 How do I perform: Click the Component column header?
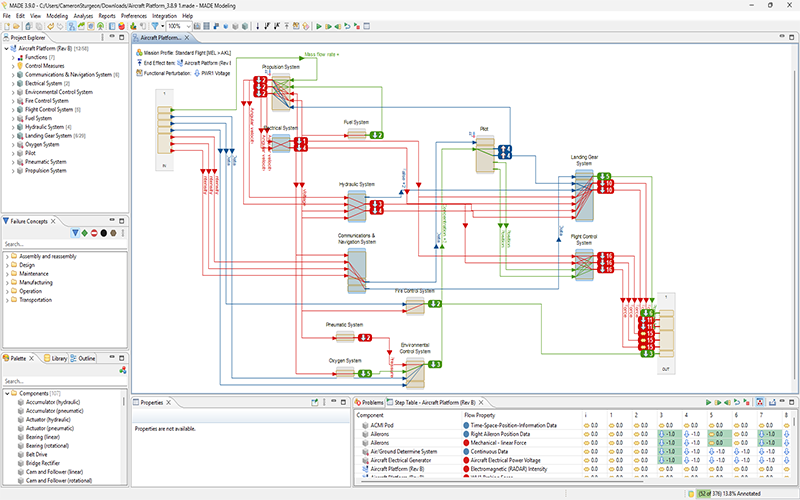370,415
